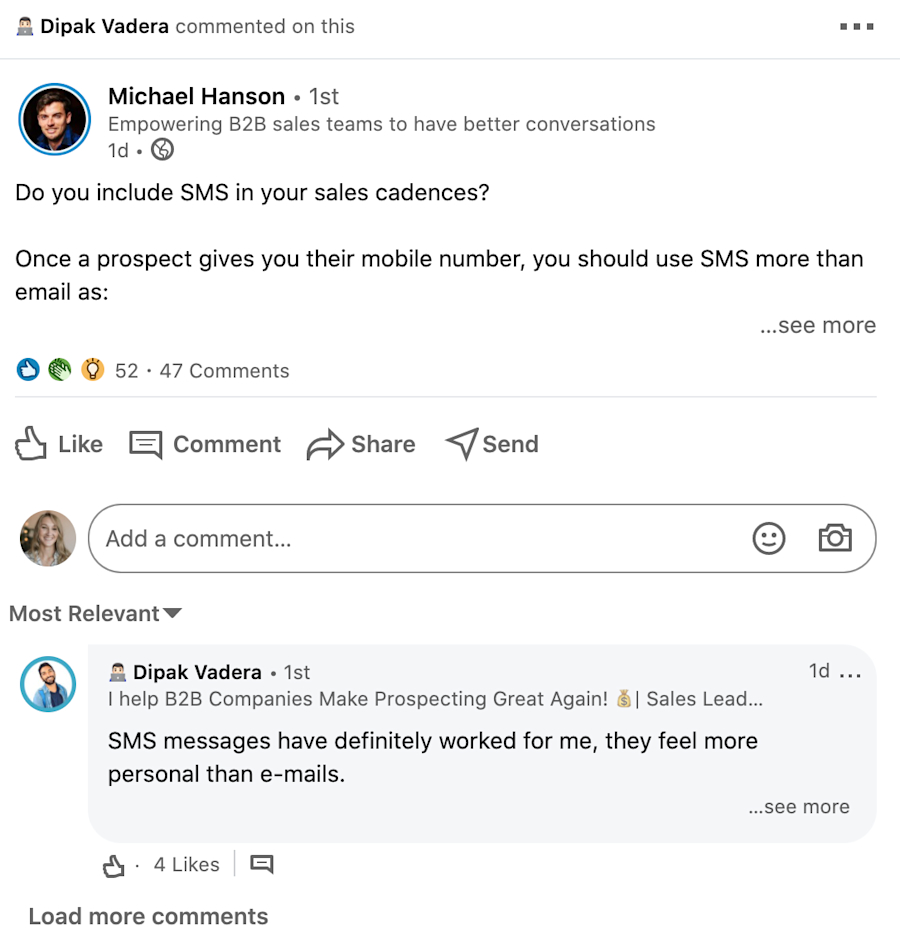Toggle like on Dipak Vadera's comment
Viewport: 900px width, 936px height.
click(113, 863)
